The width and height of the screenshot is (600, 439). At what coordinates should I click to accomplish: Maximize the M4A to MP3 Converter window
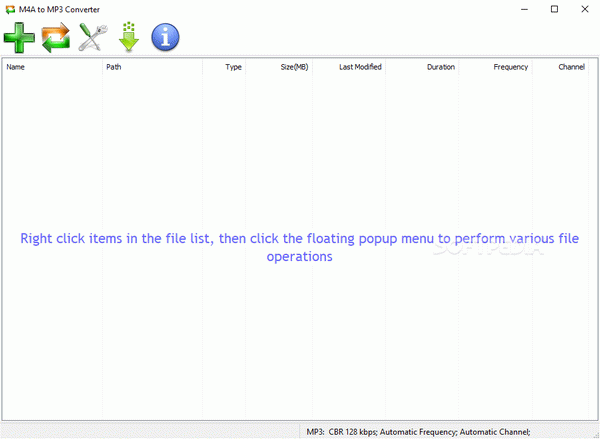pyautogui.click(x=554, y=9)
